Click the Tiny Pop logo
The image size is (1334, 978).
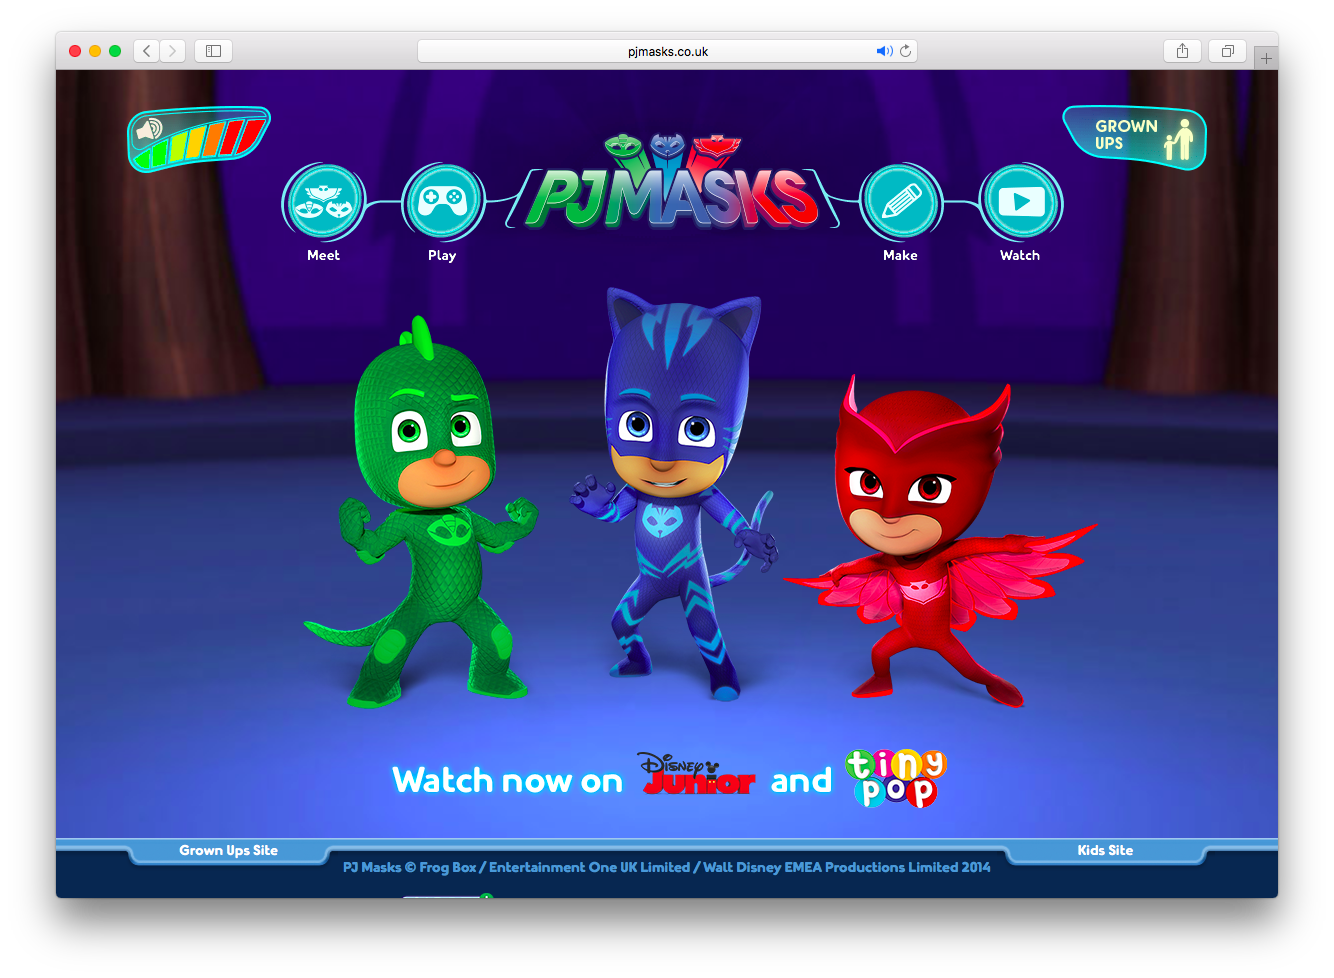(x=895, y=777)
